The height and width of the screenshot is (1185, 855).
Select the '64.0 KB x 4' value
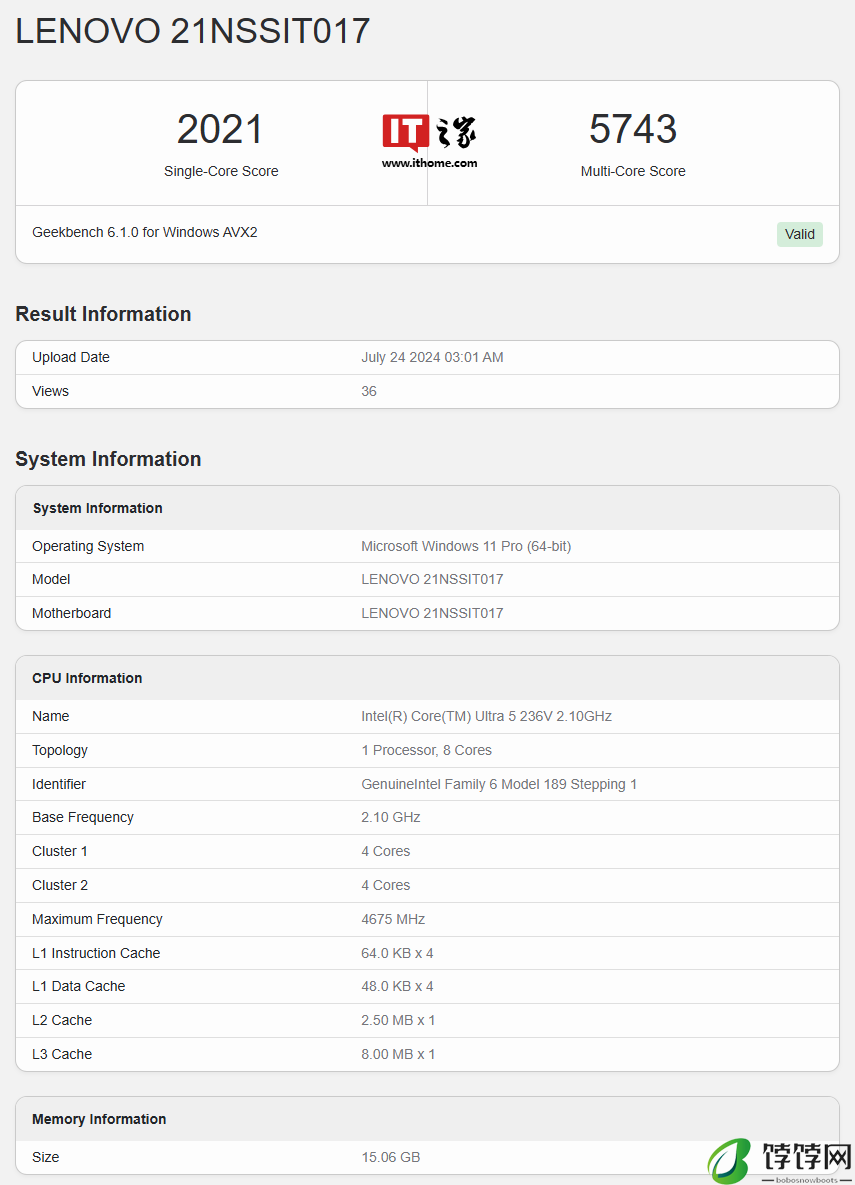[x=397, y=954]
